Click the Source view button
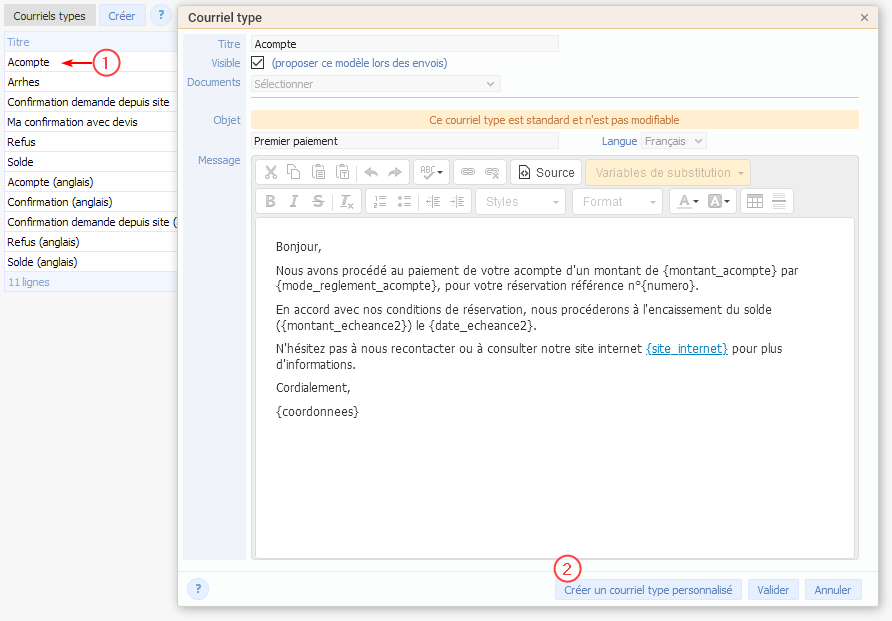Image resolution: width=892 pixels, height=621 pixels. [x=545, y=172]
